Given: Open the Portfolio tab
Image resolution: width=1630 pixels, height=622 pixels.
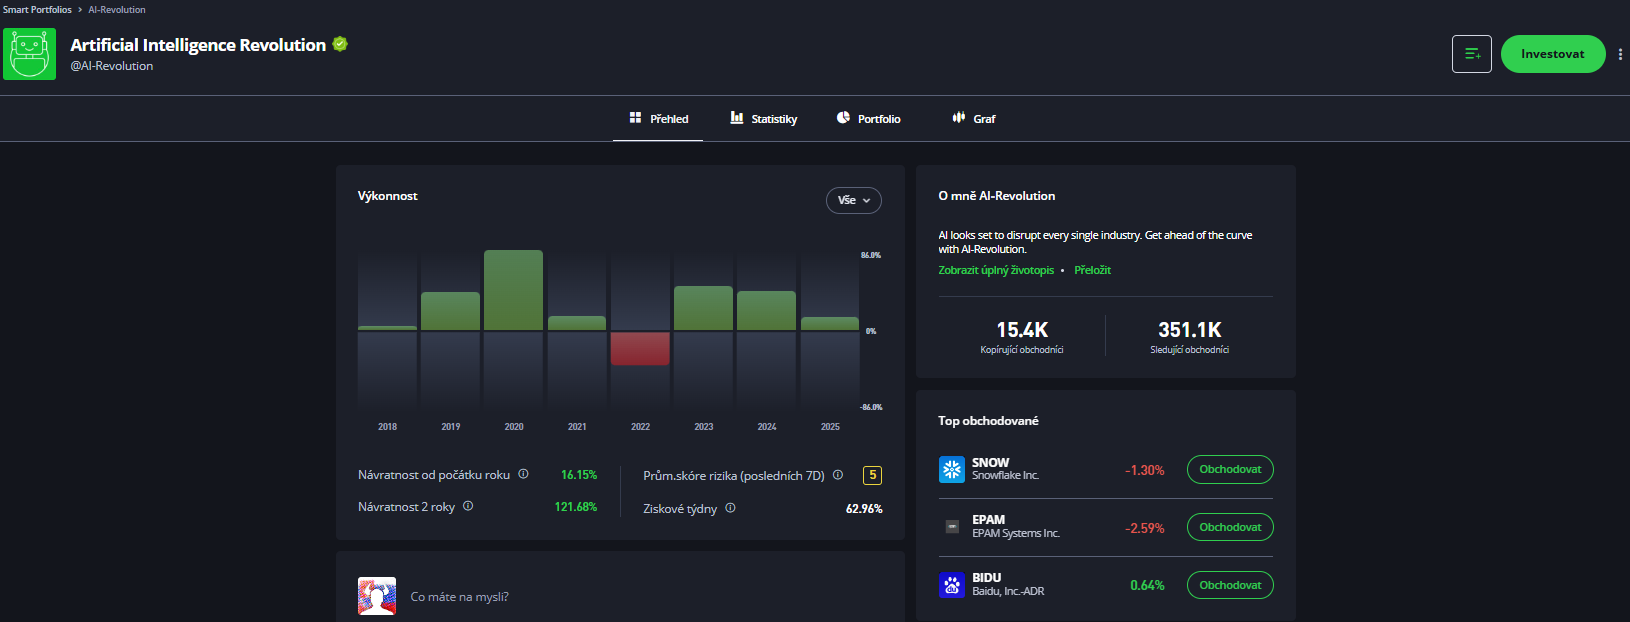Looking at the screenshot, I should pos(868,119).
